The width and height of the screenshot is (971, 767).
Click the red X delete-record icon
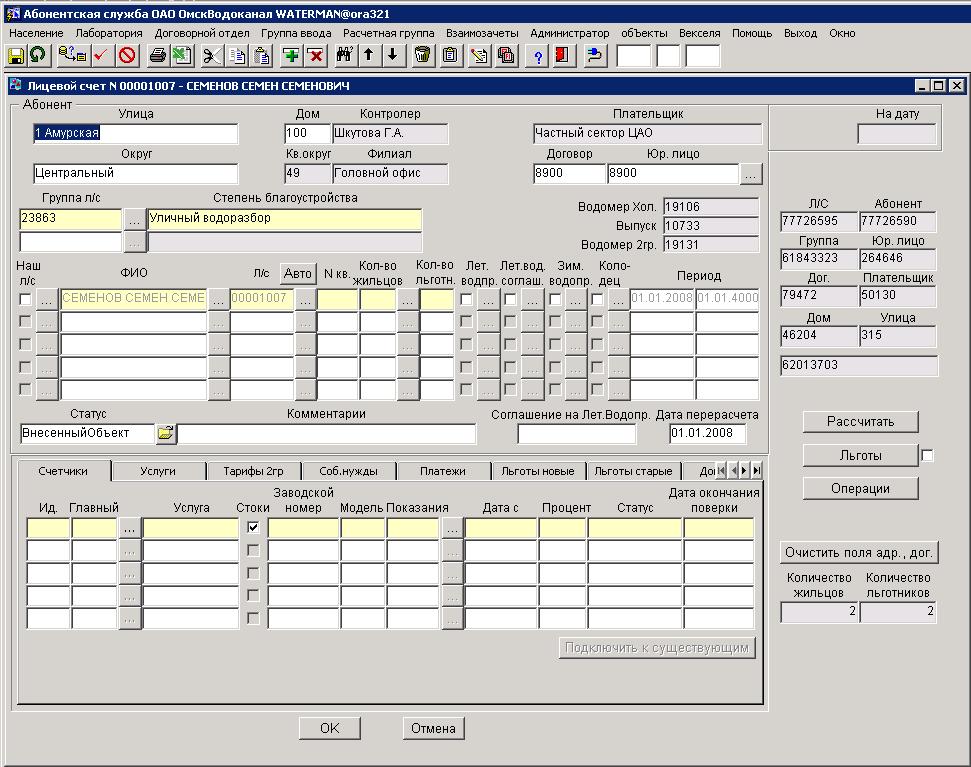[x=315, y=56]
